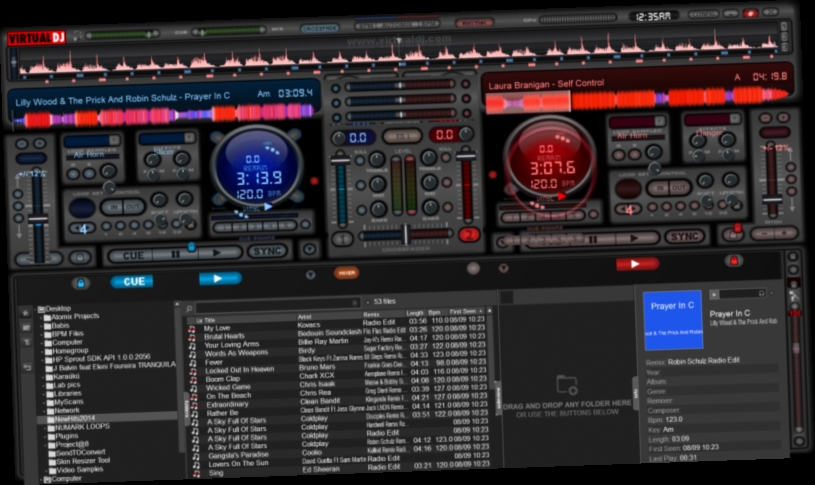Open the RHYTHM tab at top
The image size is (815, 485).
click(475, 23)
